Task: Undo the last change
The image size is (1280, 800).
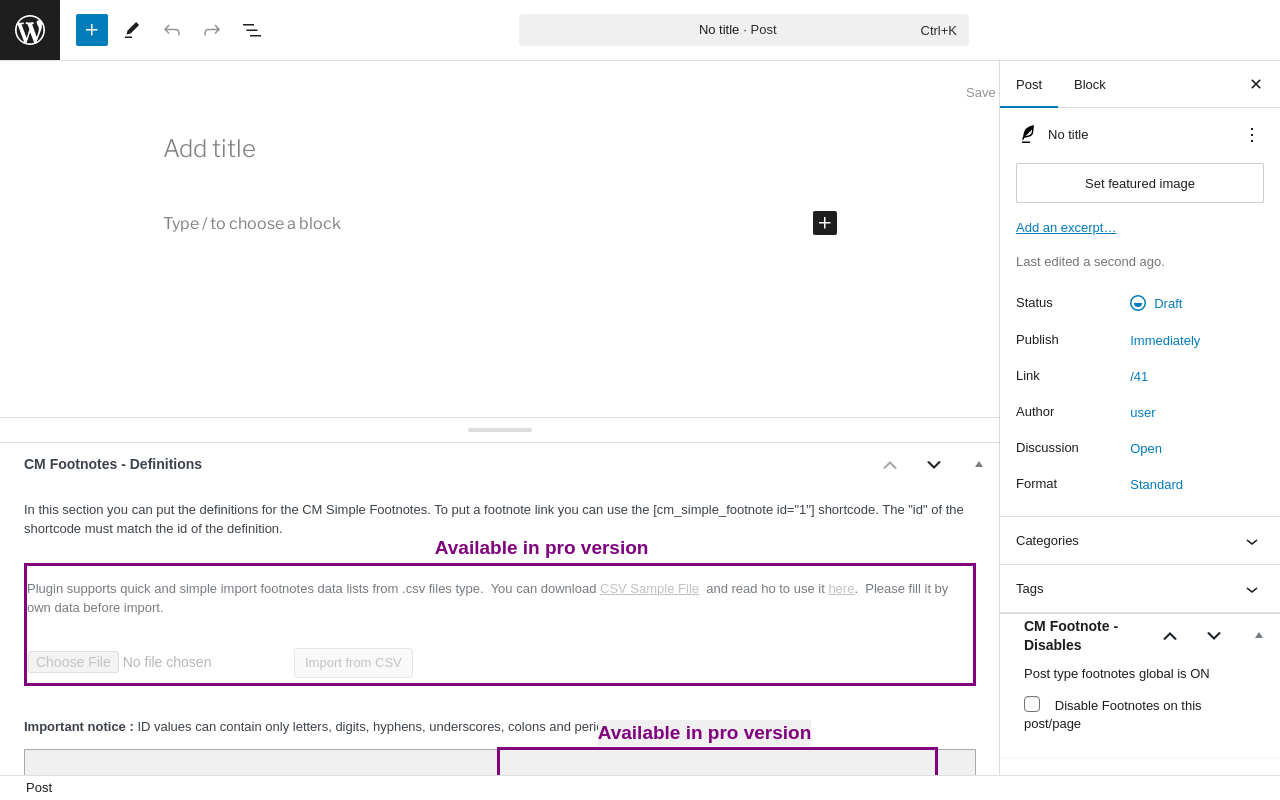Action: coord(172,30)
